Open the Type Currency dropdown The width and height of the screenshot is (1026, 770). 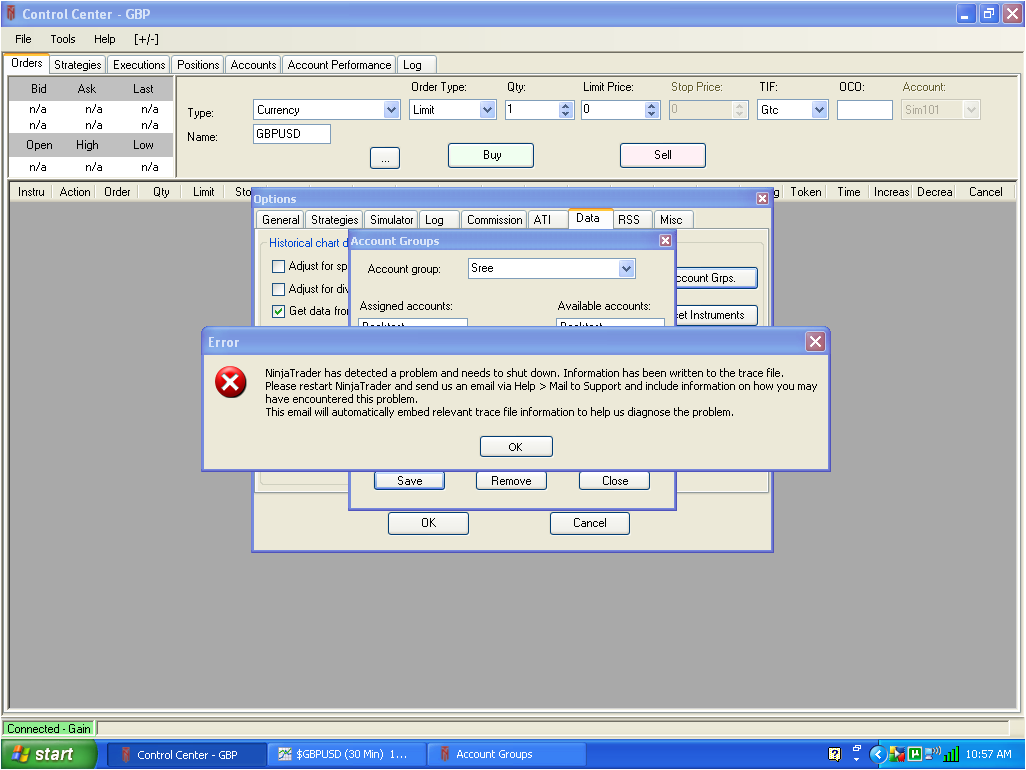pos(391,110)
